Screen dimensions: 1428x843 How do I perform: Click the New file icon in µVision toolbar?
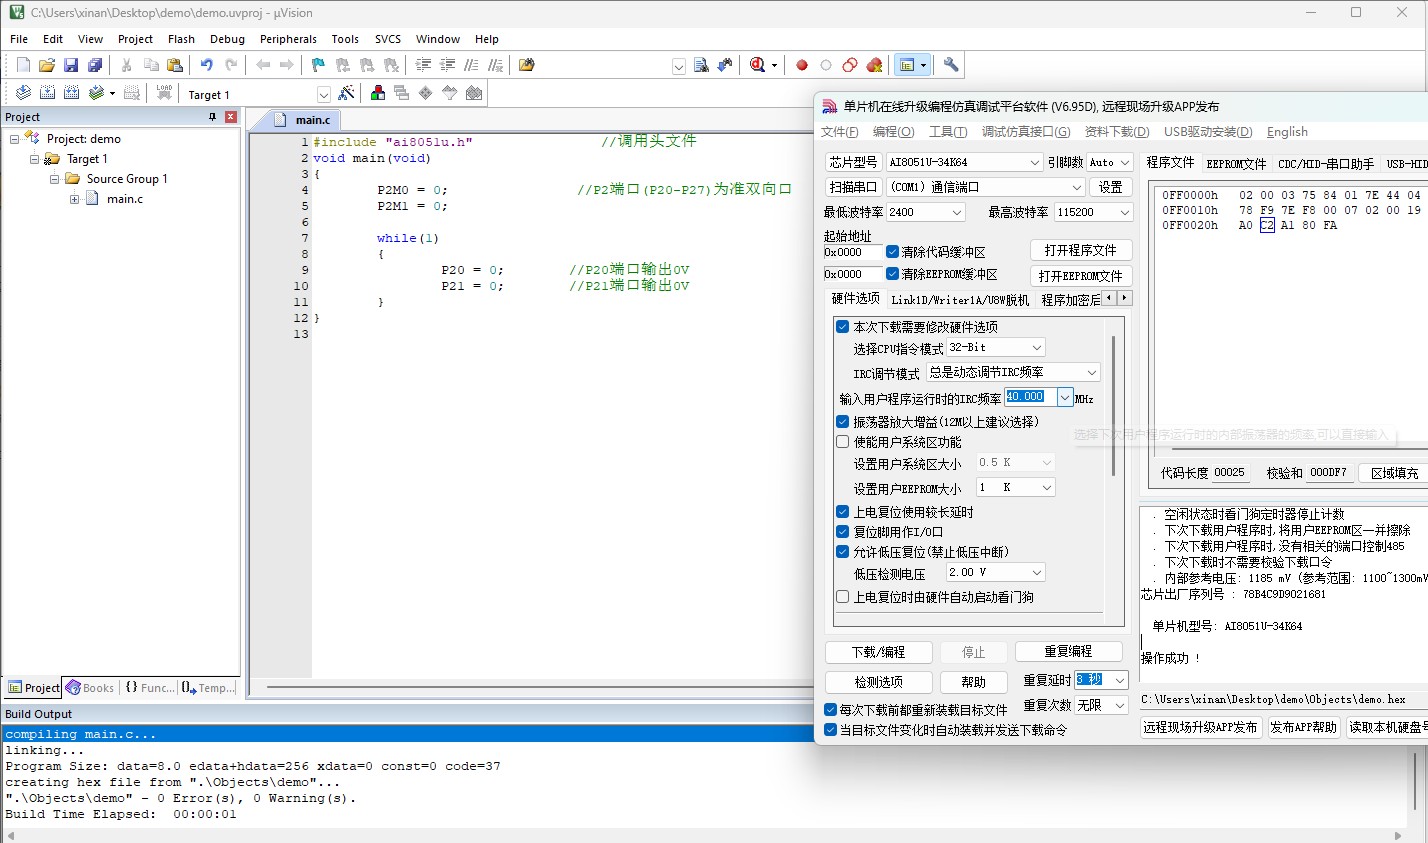pos(23,65)
